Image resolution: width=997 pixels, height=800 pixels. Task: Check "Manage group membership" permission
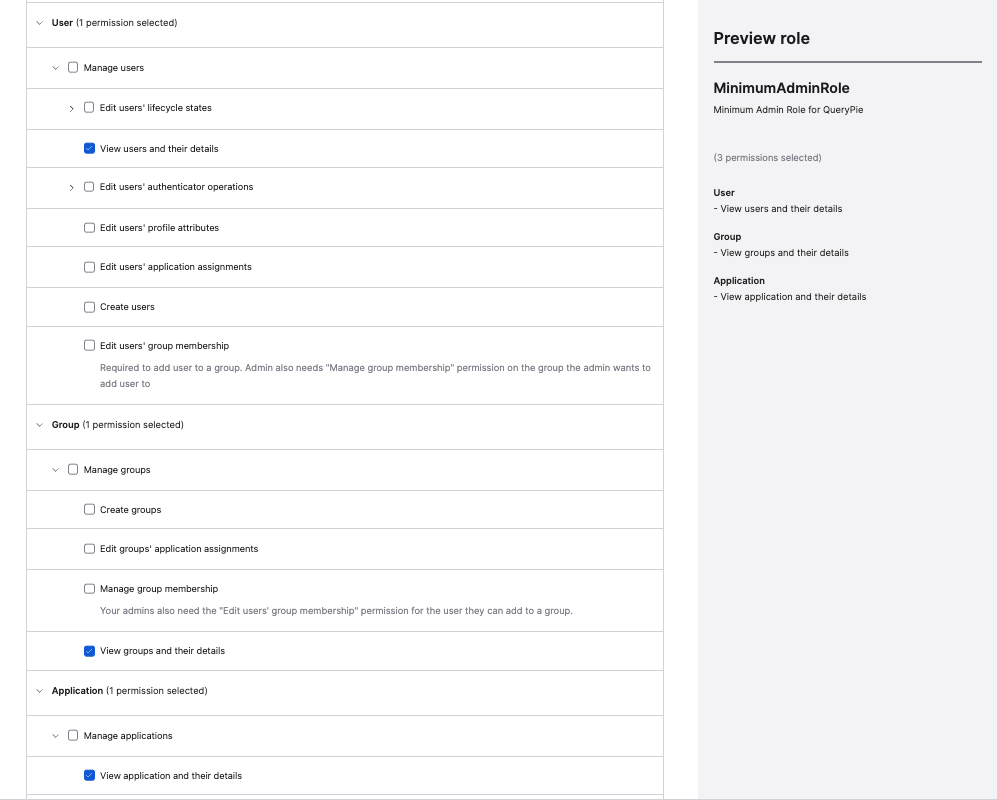click(89, 588)
